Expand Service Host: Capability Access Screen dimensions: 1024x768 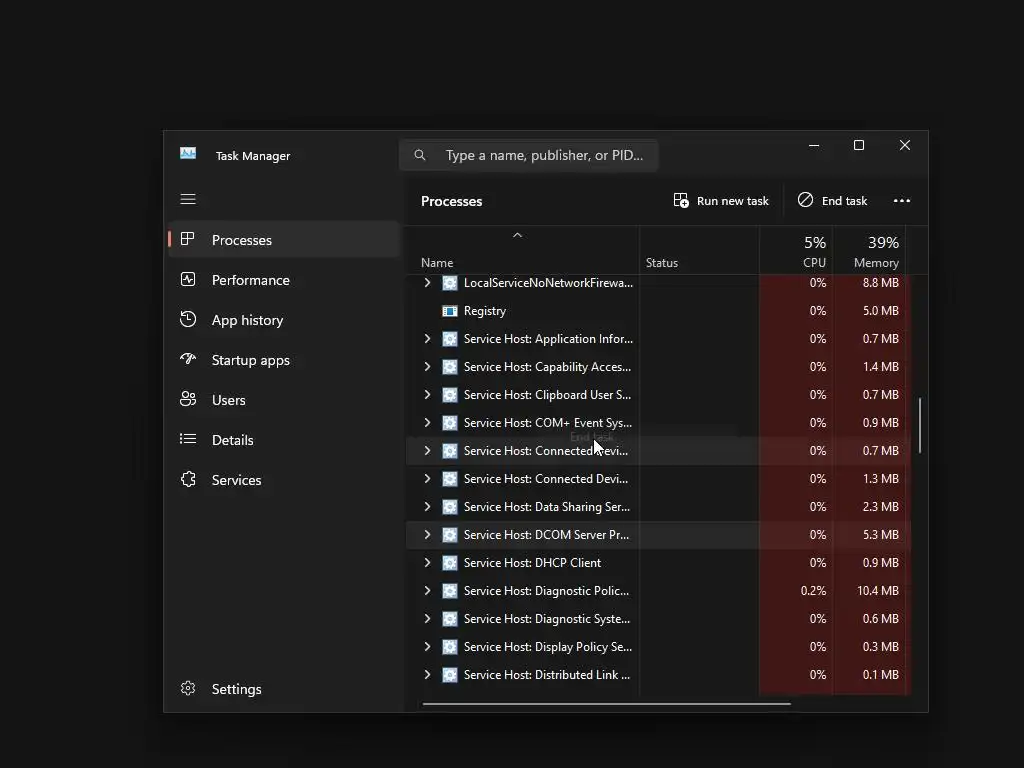pyautogui.click(x=427, y=366)
